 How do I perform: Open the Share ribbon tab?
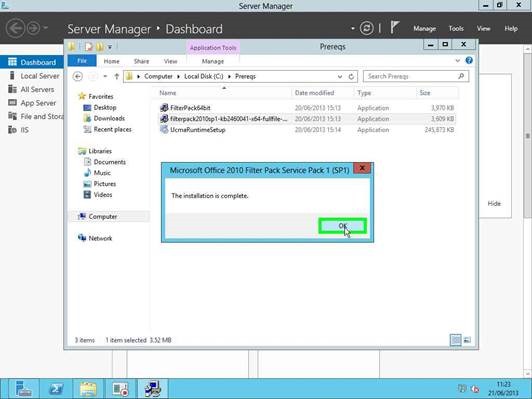tap(141, 61)
